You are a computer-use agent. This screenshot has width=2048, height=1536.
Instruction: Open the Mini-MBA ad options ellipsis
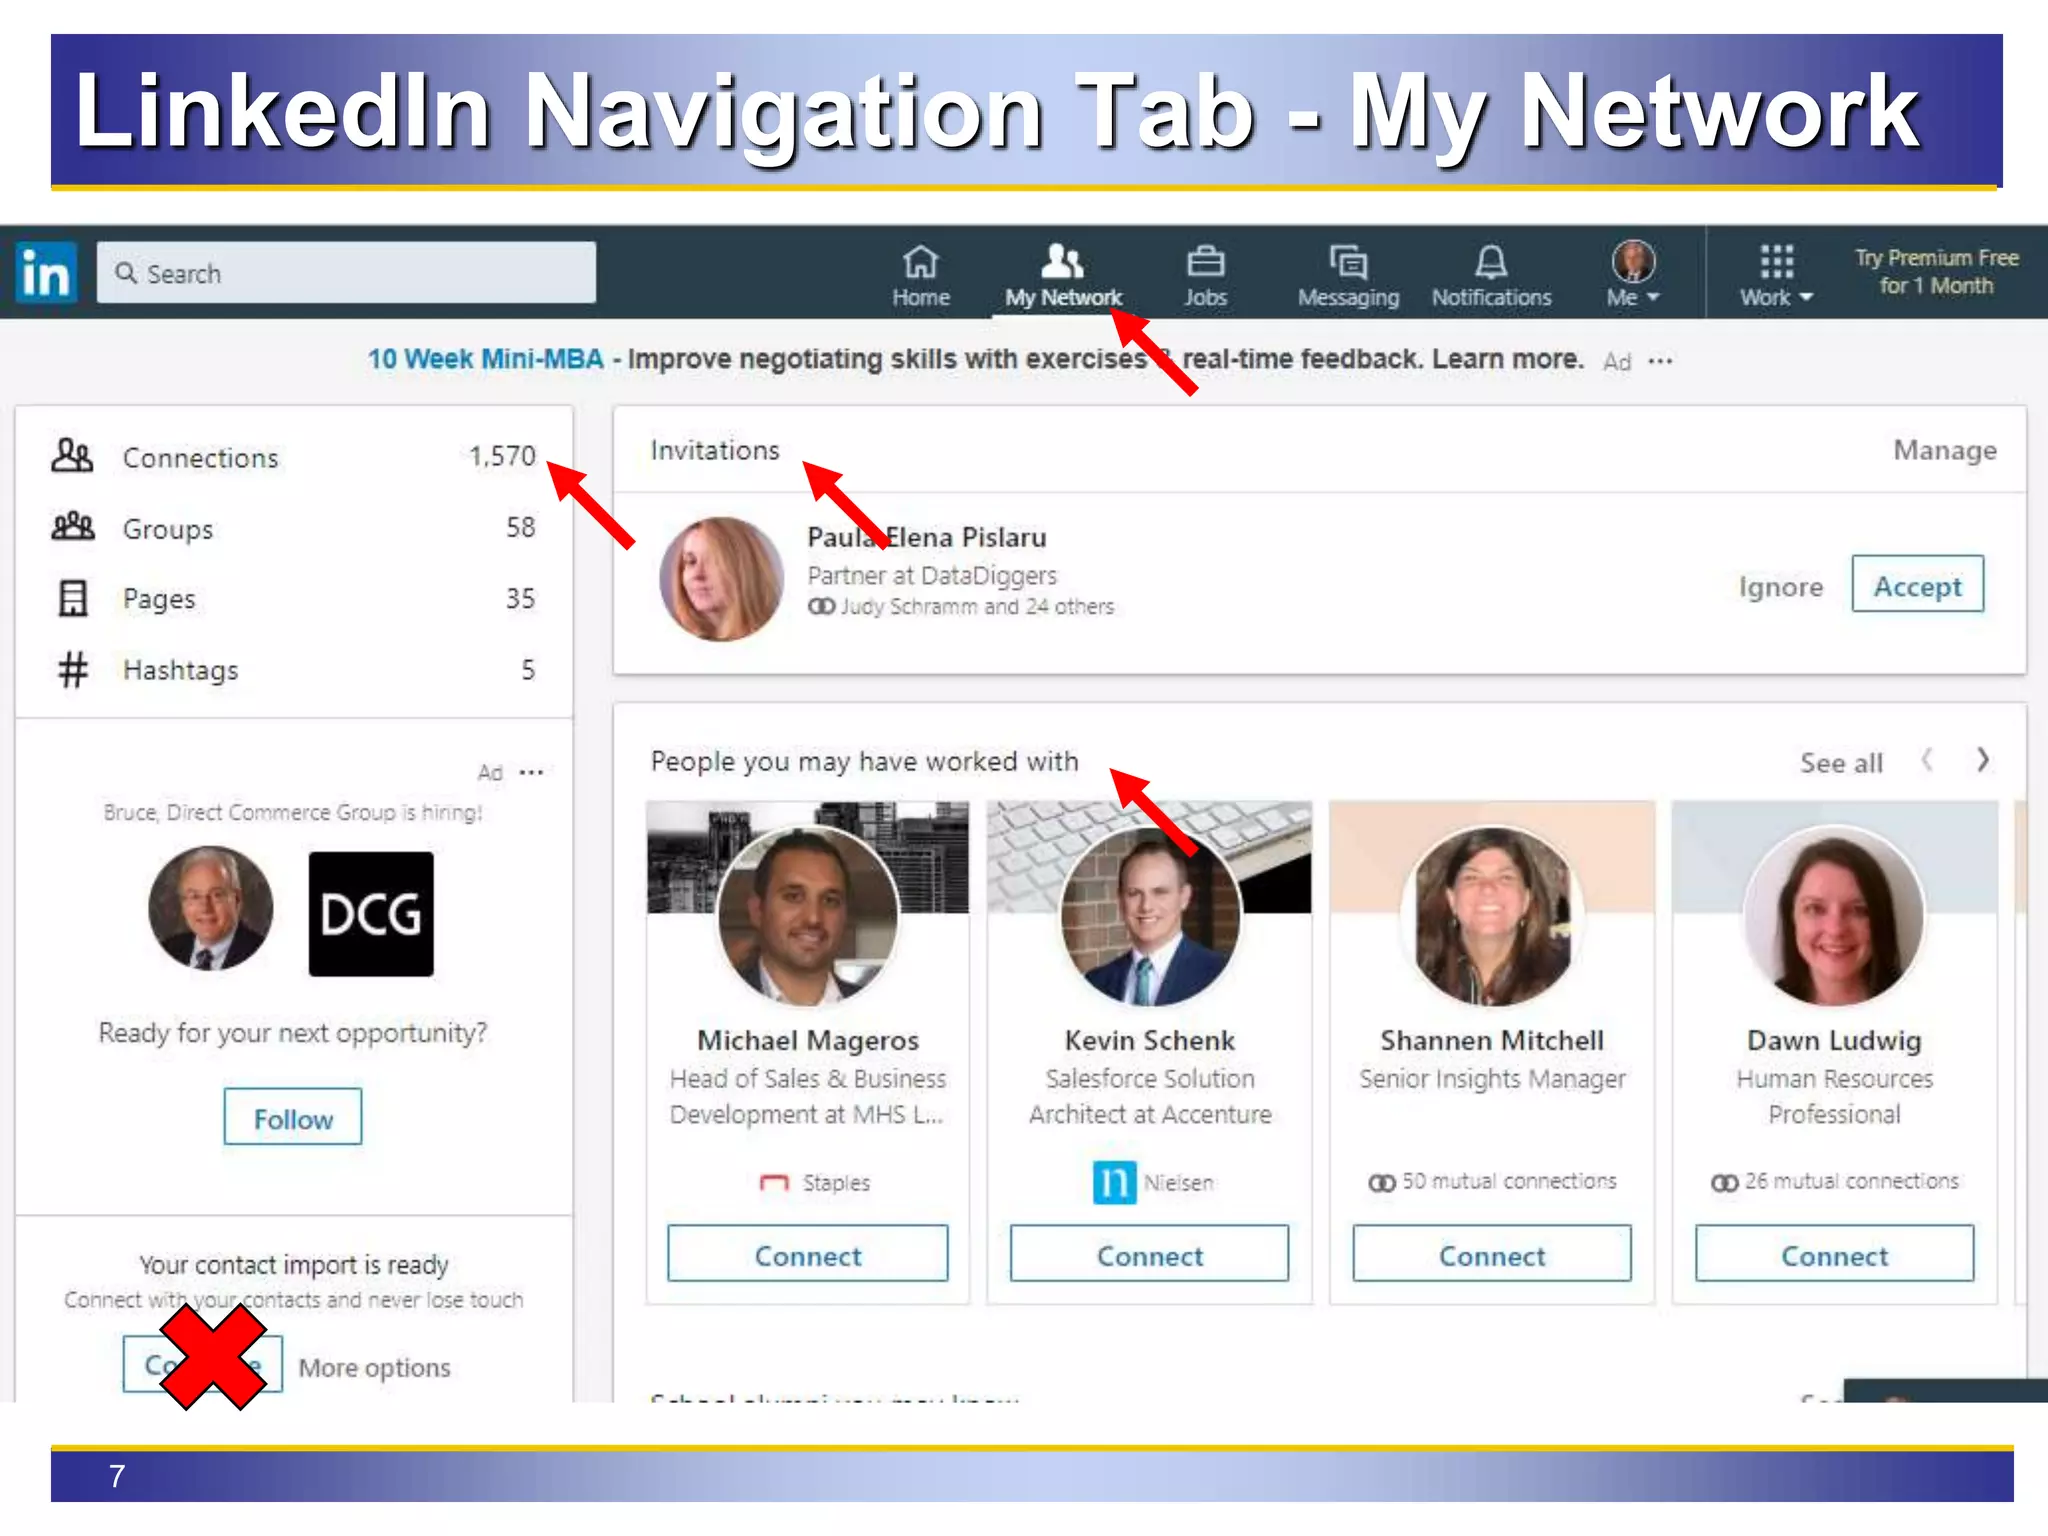[1661, 361]
